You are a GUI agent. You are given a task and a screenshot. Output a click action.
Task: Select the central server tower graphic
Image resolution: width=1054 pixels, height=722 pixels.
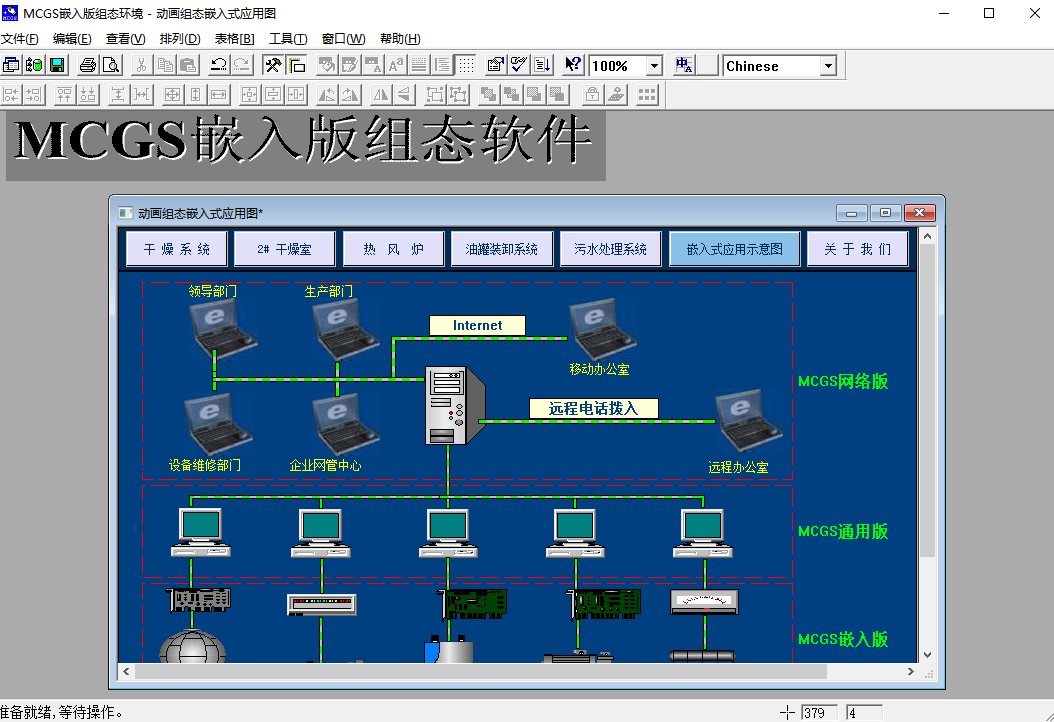[x=454, y=405]
